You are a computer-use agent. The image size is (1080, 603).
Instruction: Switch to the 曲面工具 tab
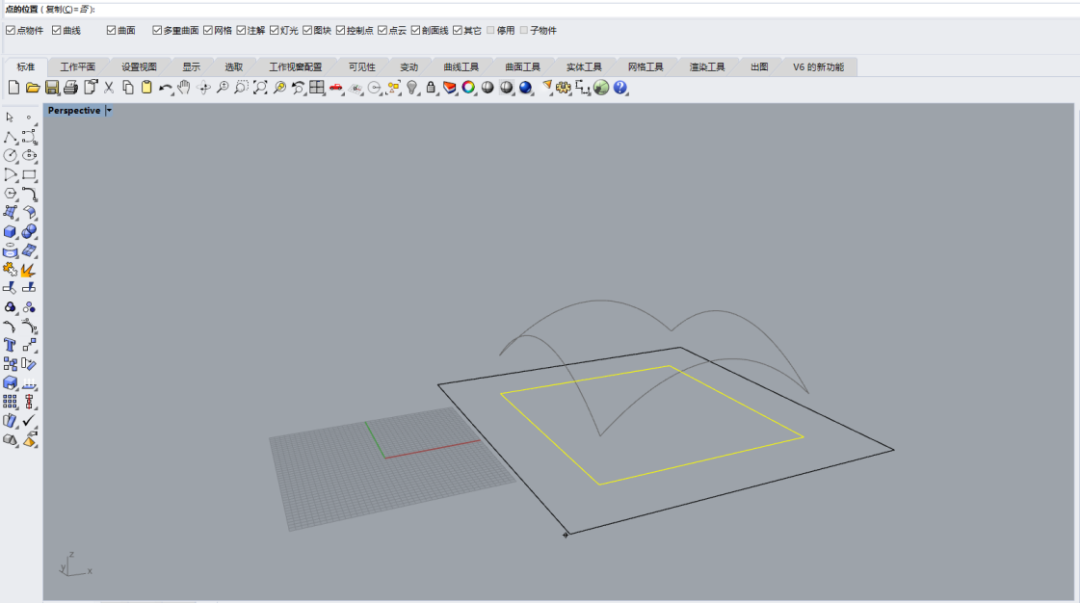point(522,67)
